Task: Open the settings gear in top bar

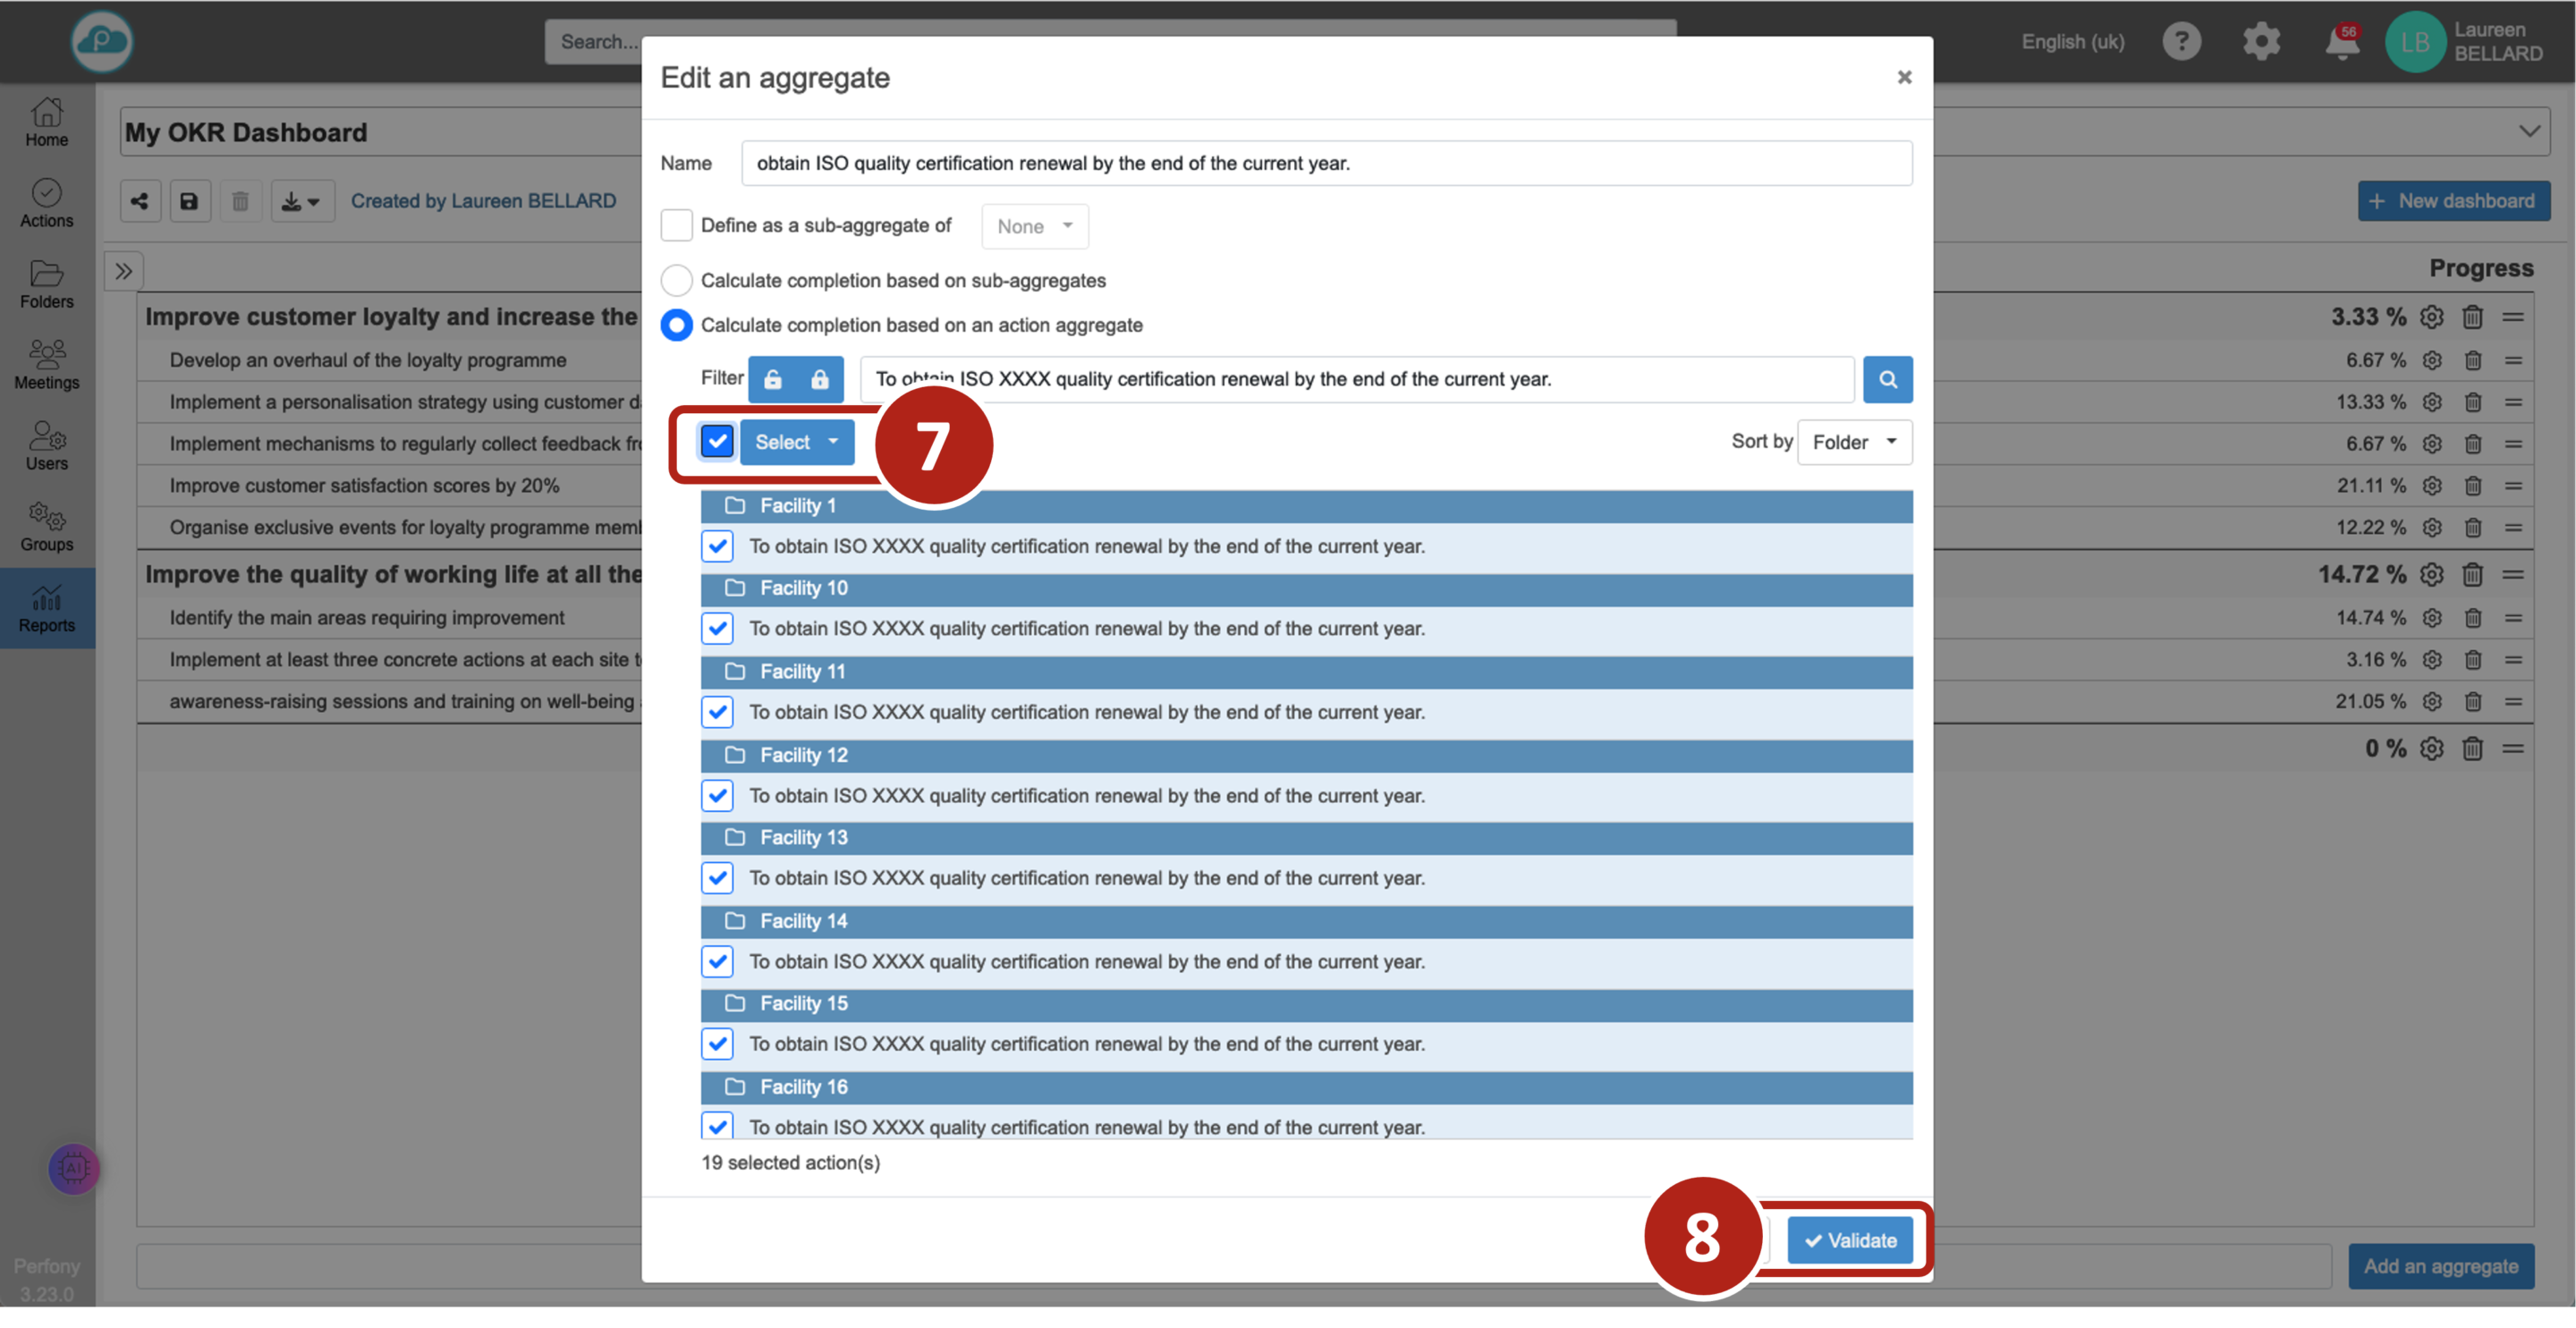Action: point(2261,42)
